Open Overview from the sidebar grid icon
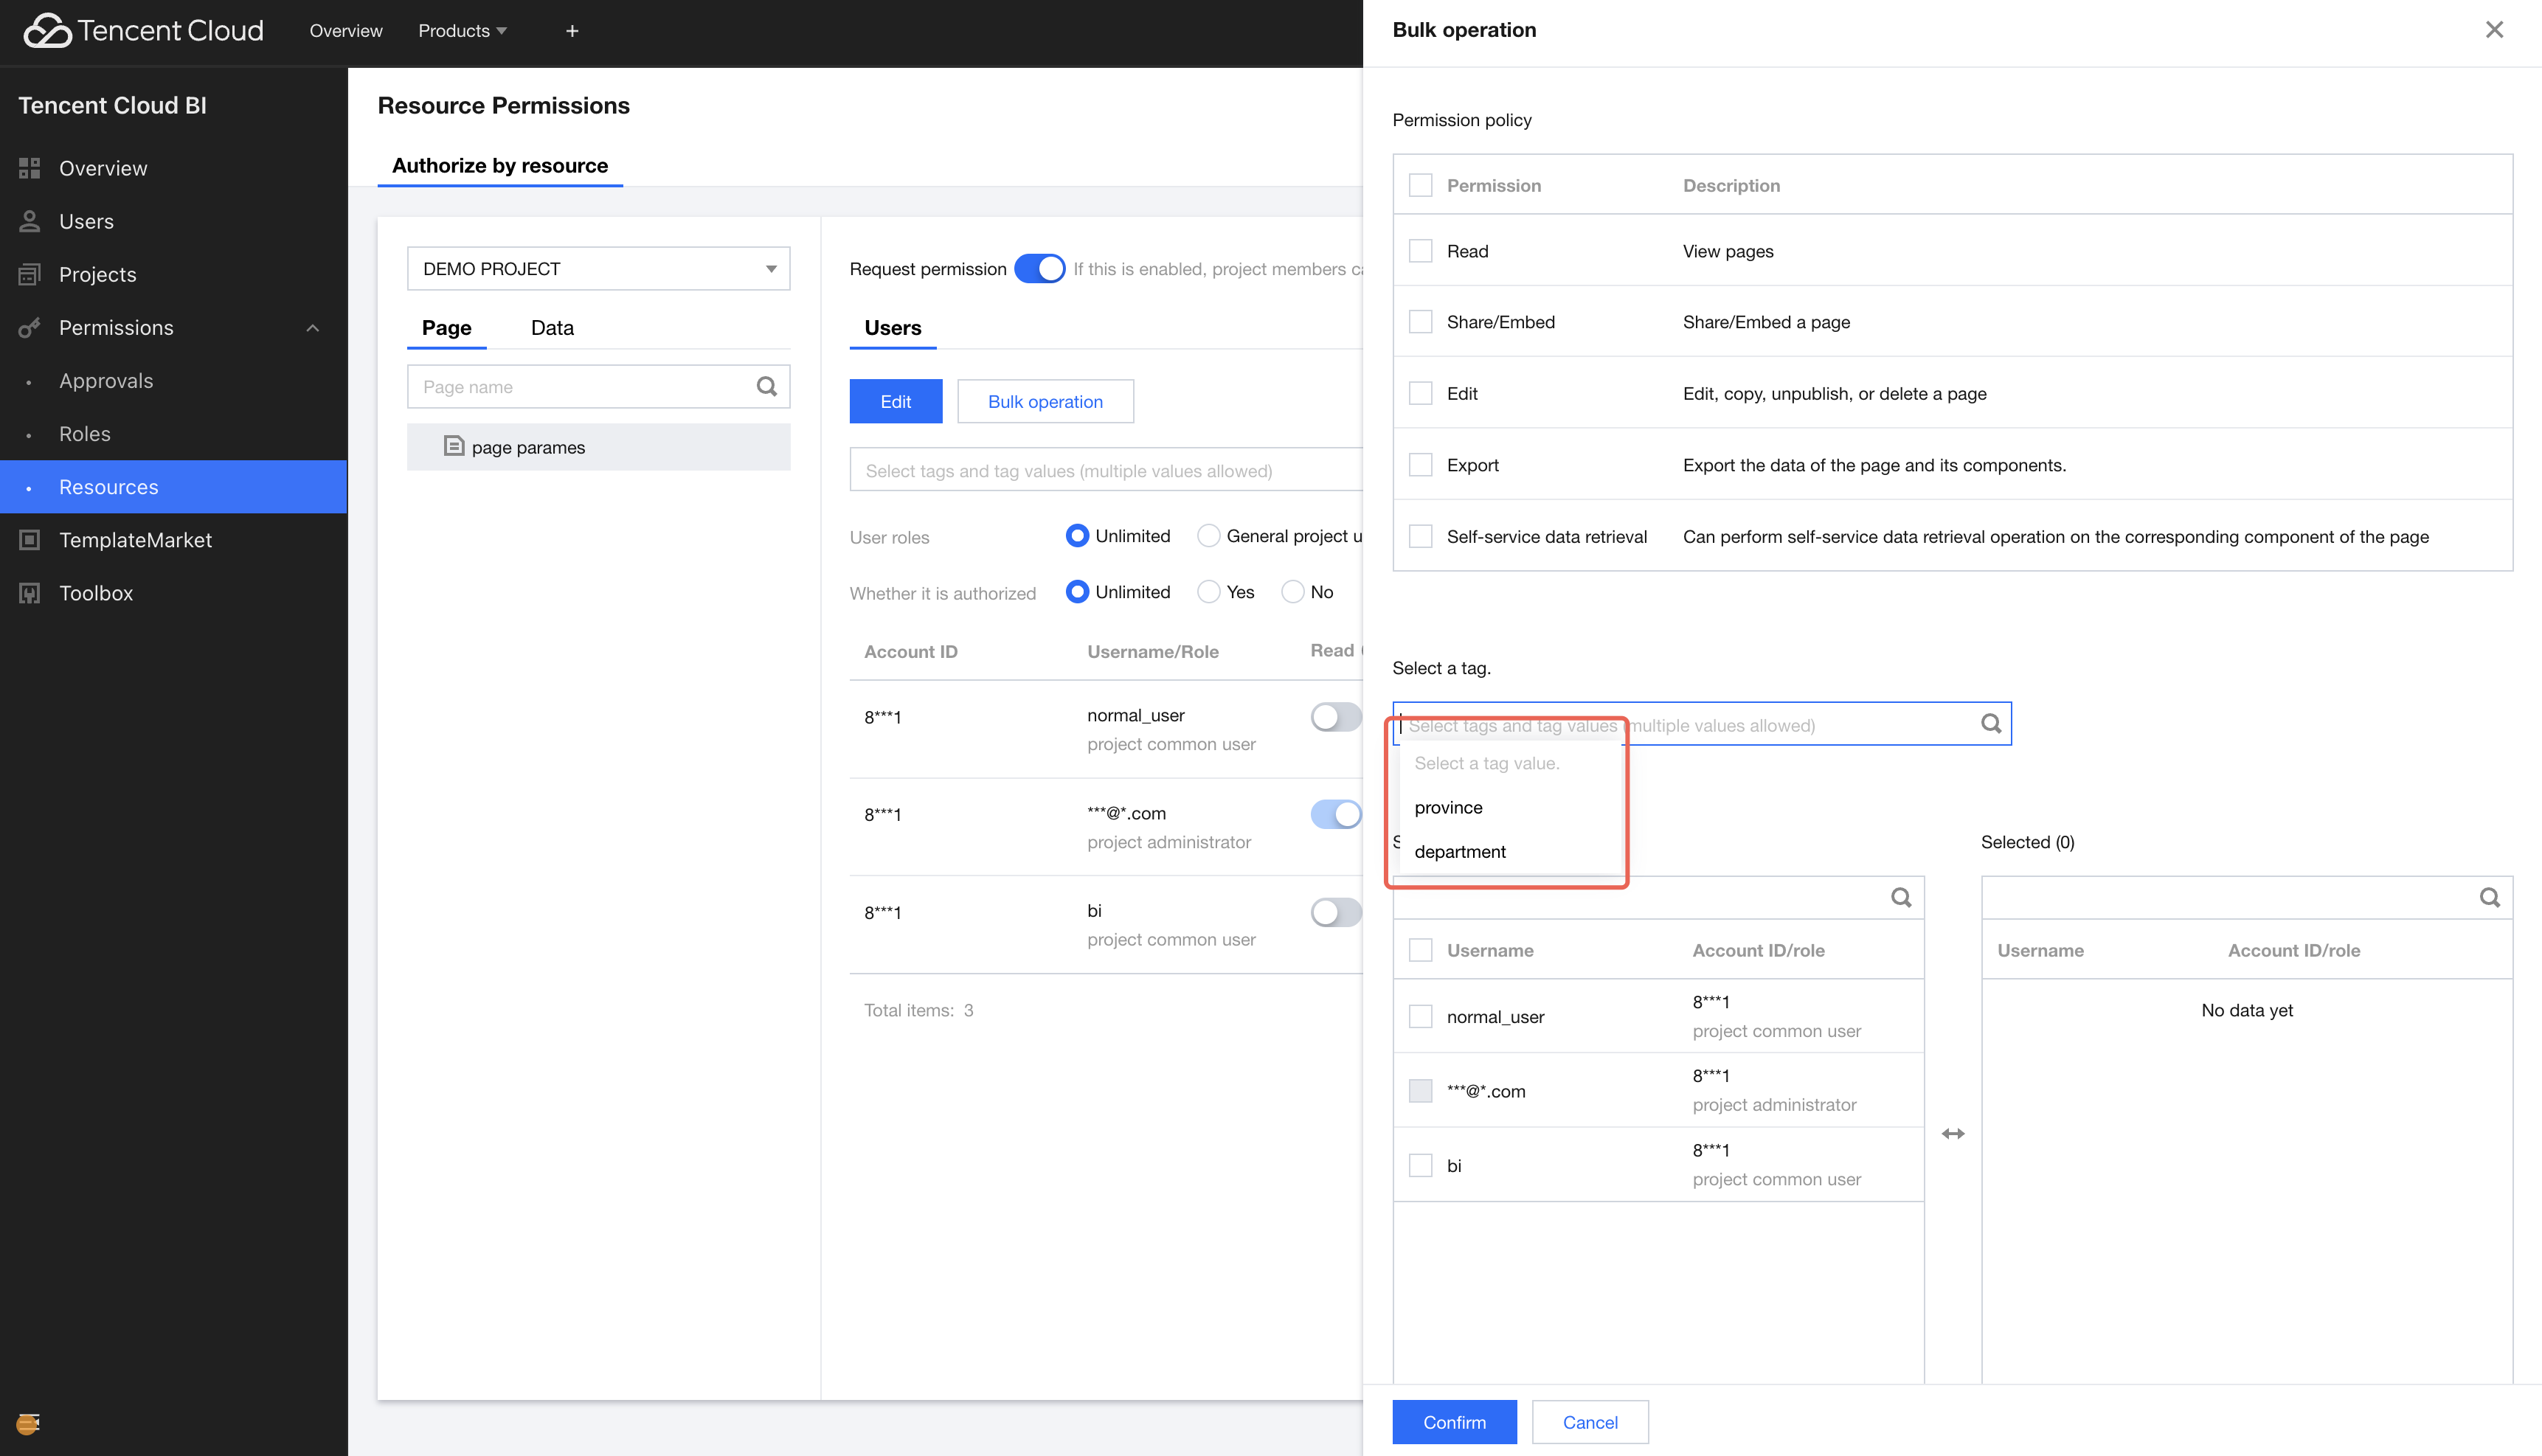Image resolution: width=2542 pixels, height=1456 pixels. 30,168
